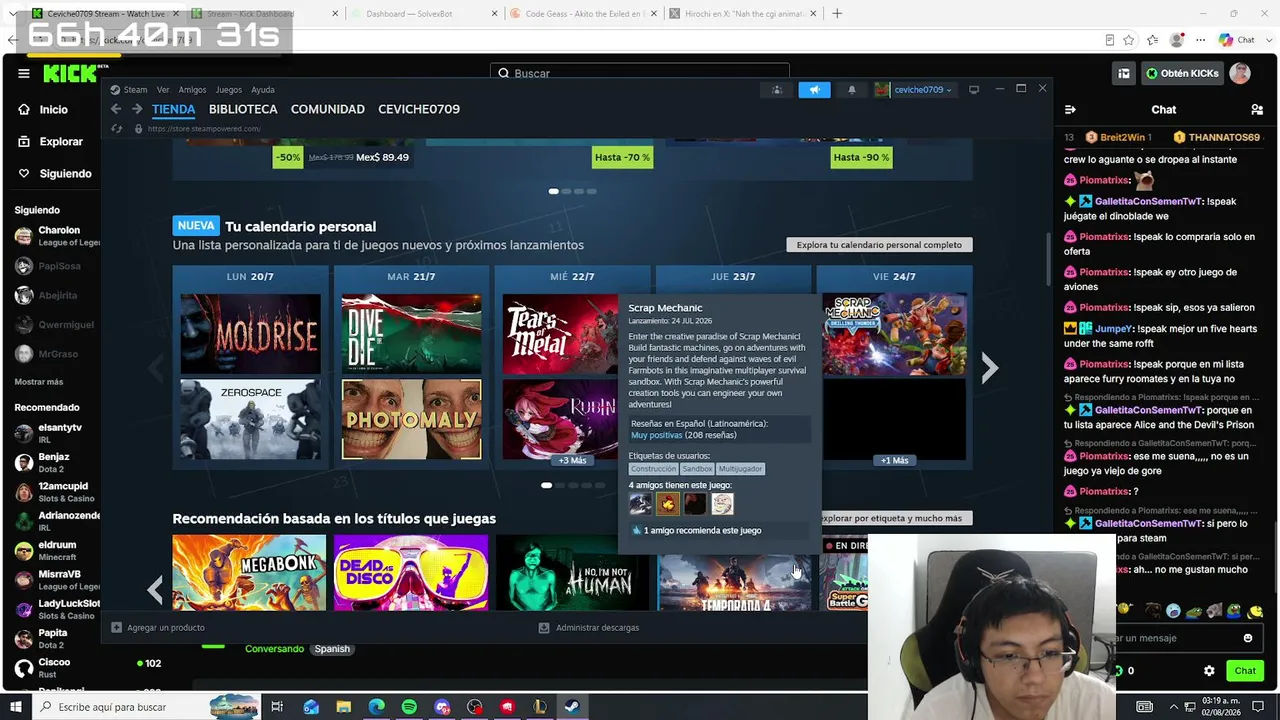The height and width of the screenshot is (720, 1280).
Task: Open CEVICHE0709 profile tab in Steam
Action: click(419, 109)
